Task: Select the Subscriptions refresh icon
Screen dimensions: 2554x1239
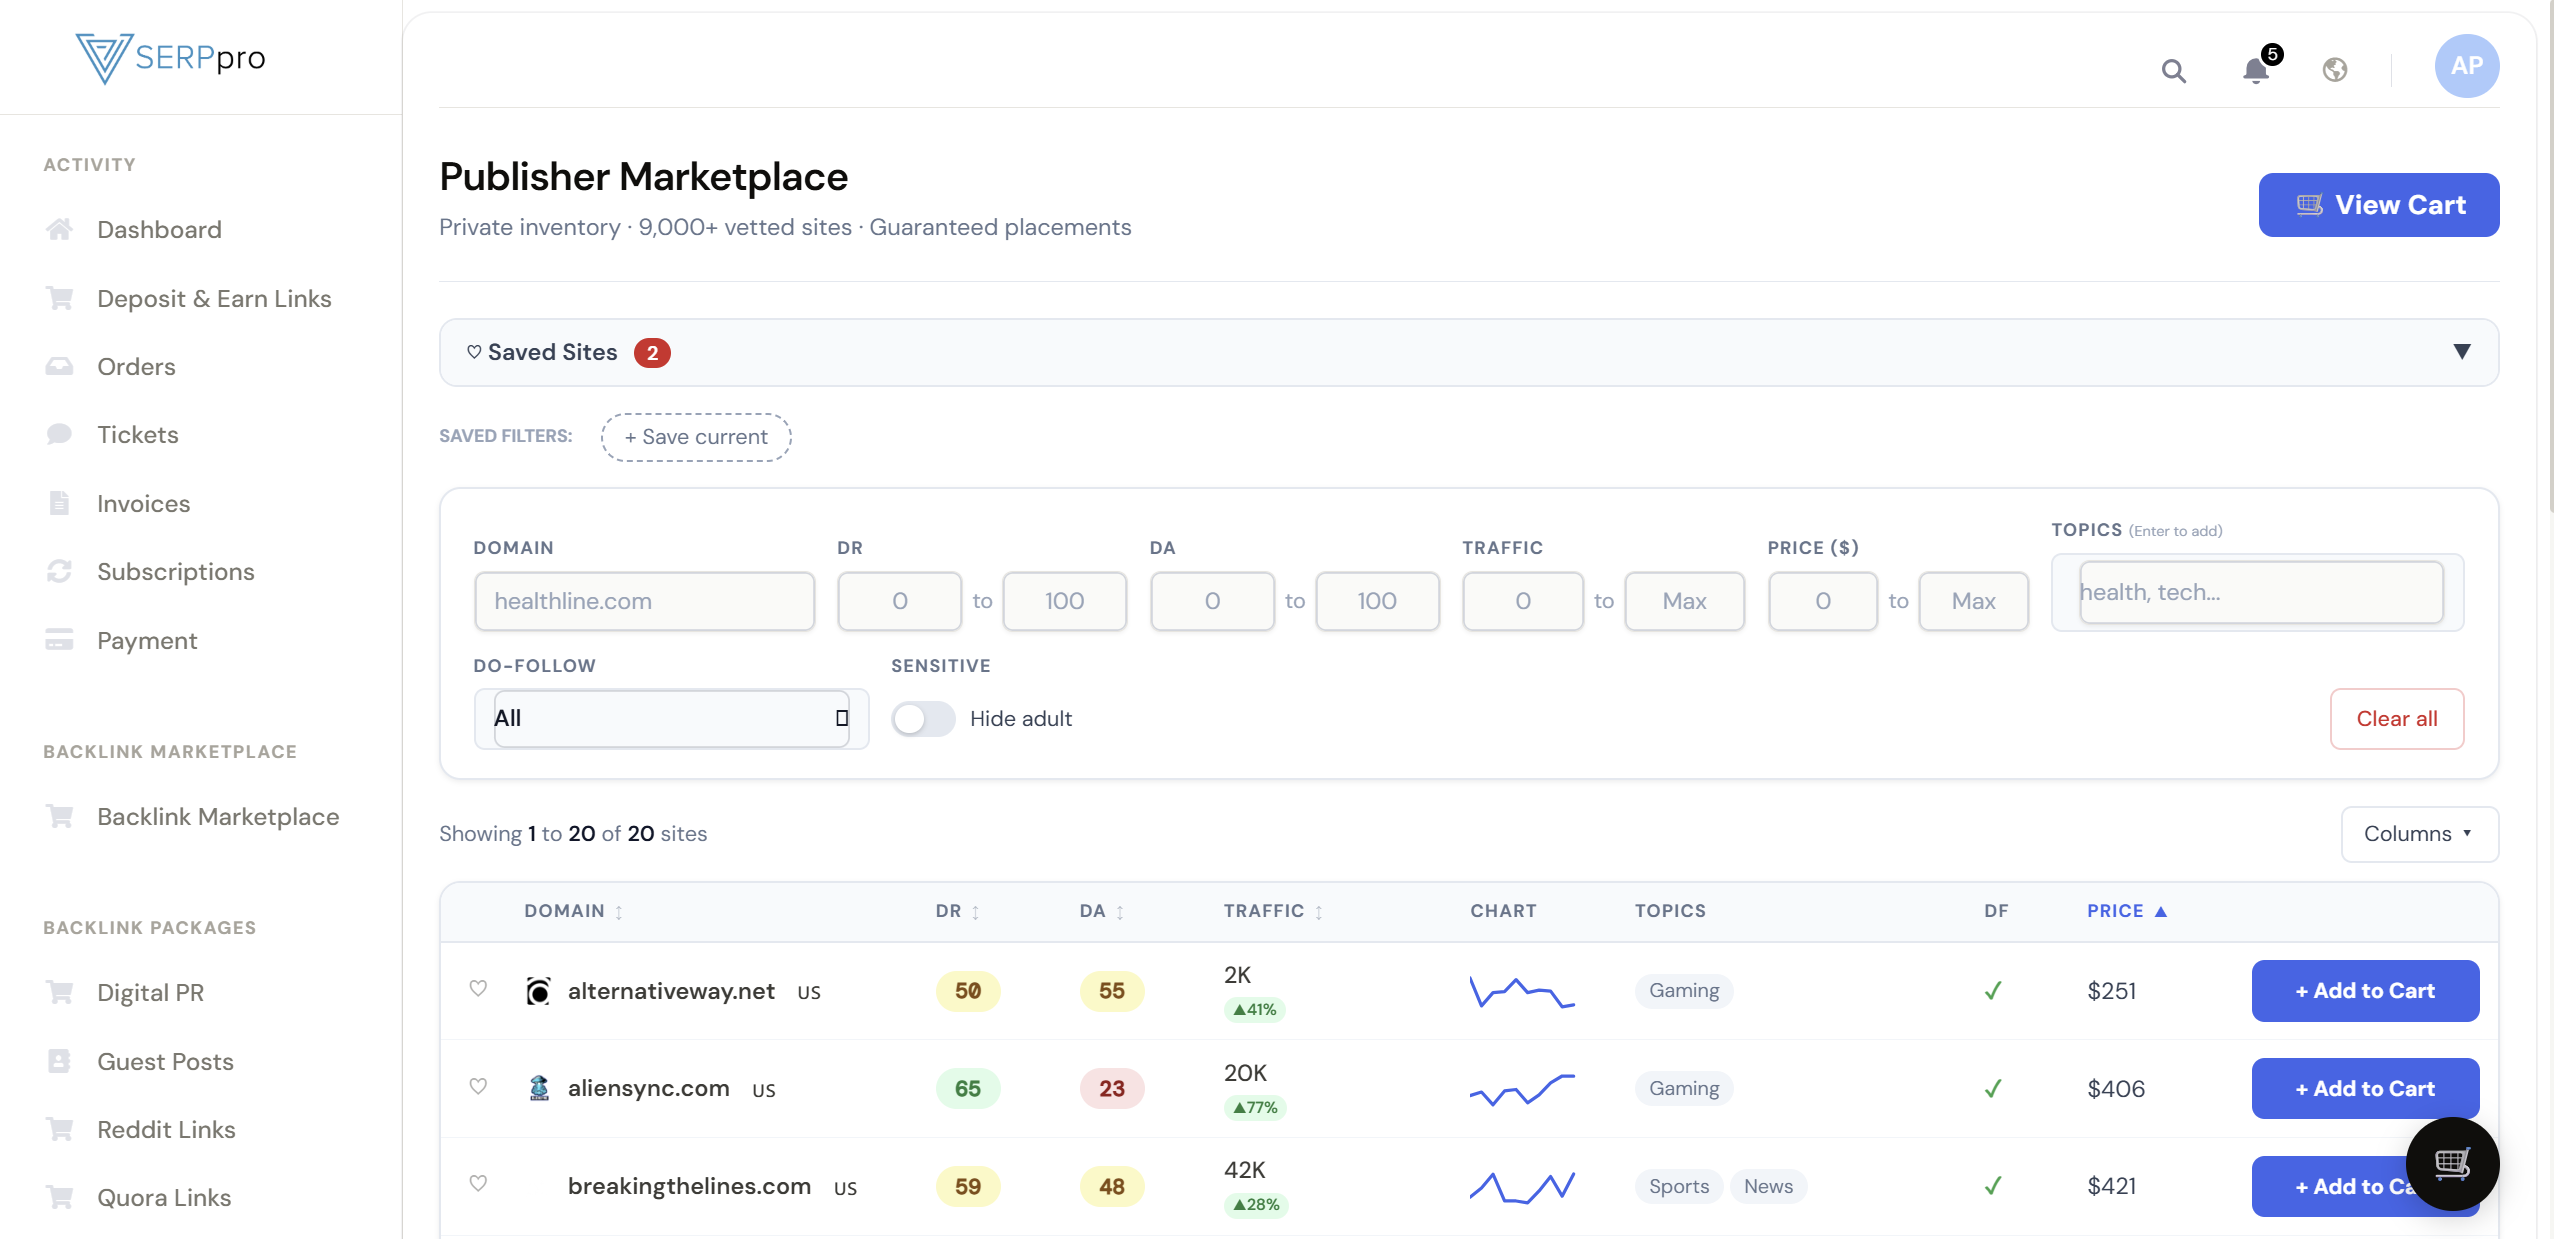Action: (59, 571)
